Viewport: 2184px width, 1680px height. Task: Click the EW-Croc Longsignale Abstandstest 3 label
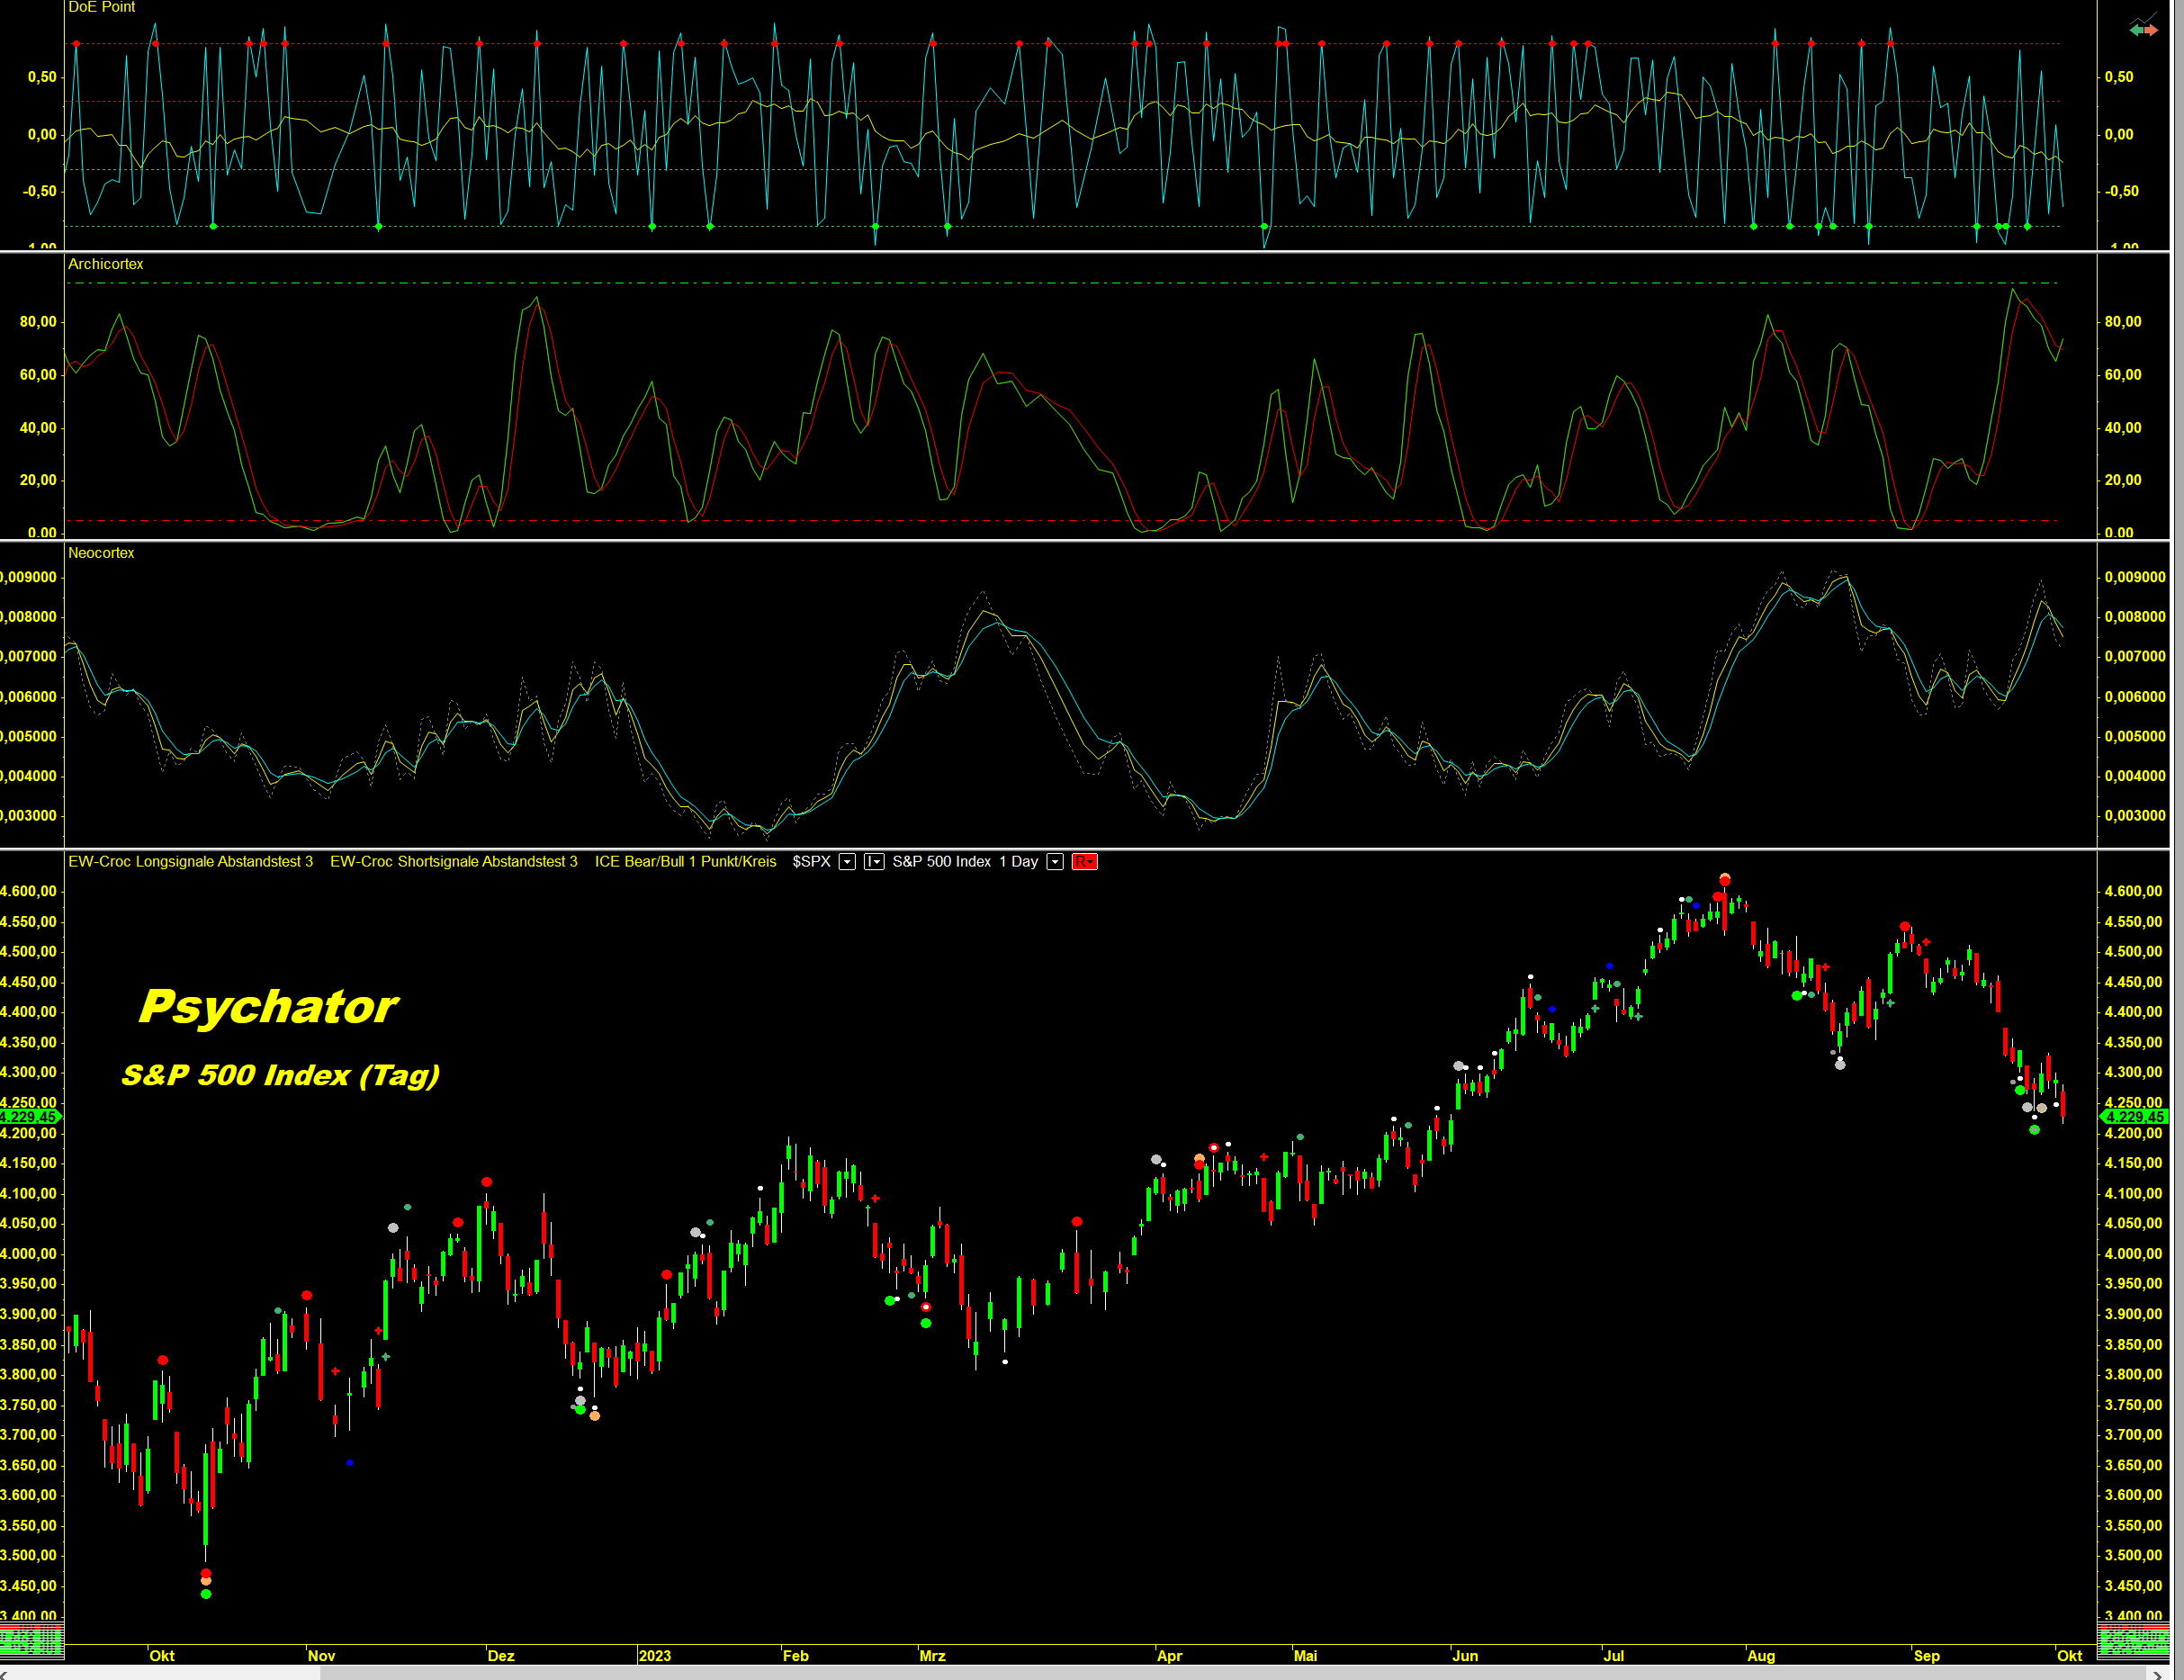pos(190,862)
